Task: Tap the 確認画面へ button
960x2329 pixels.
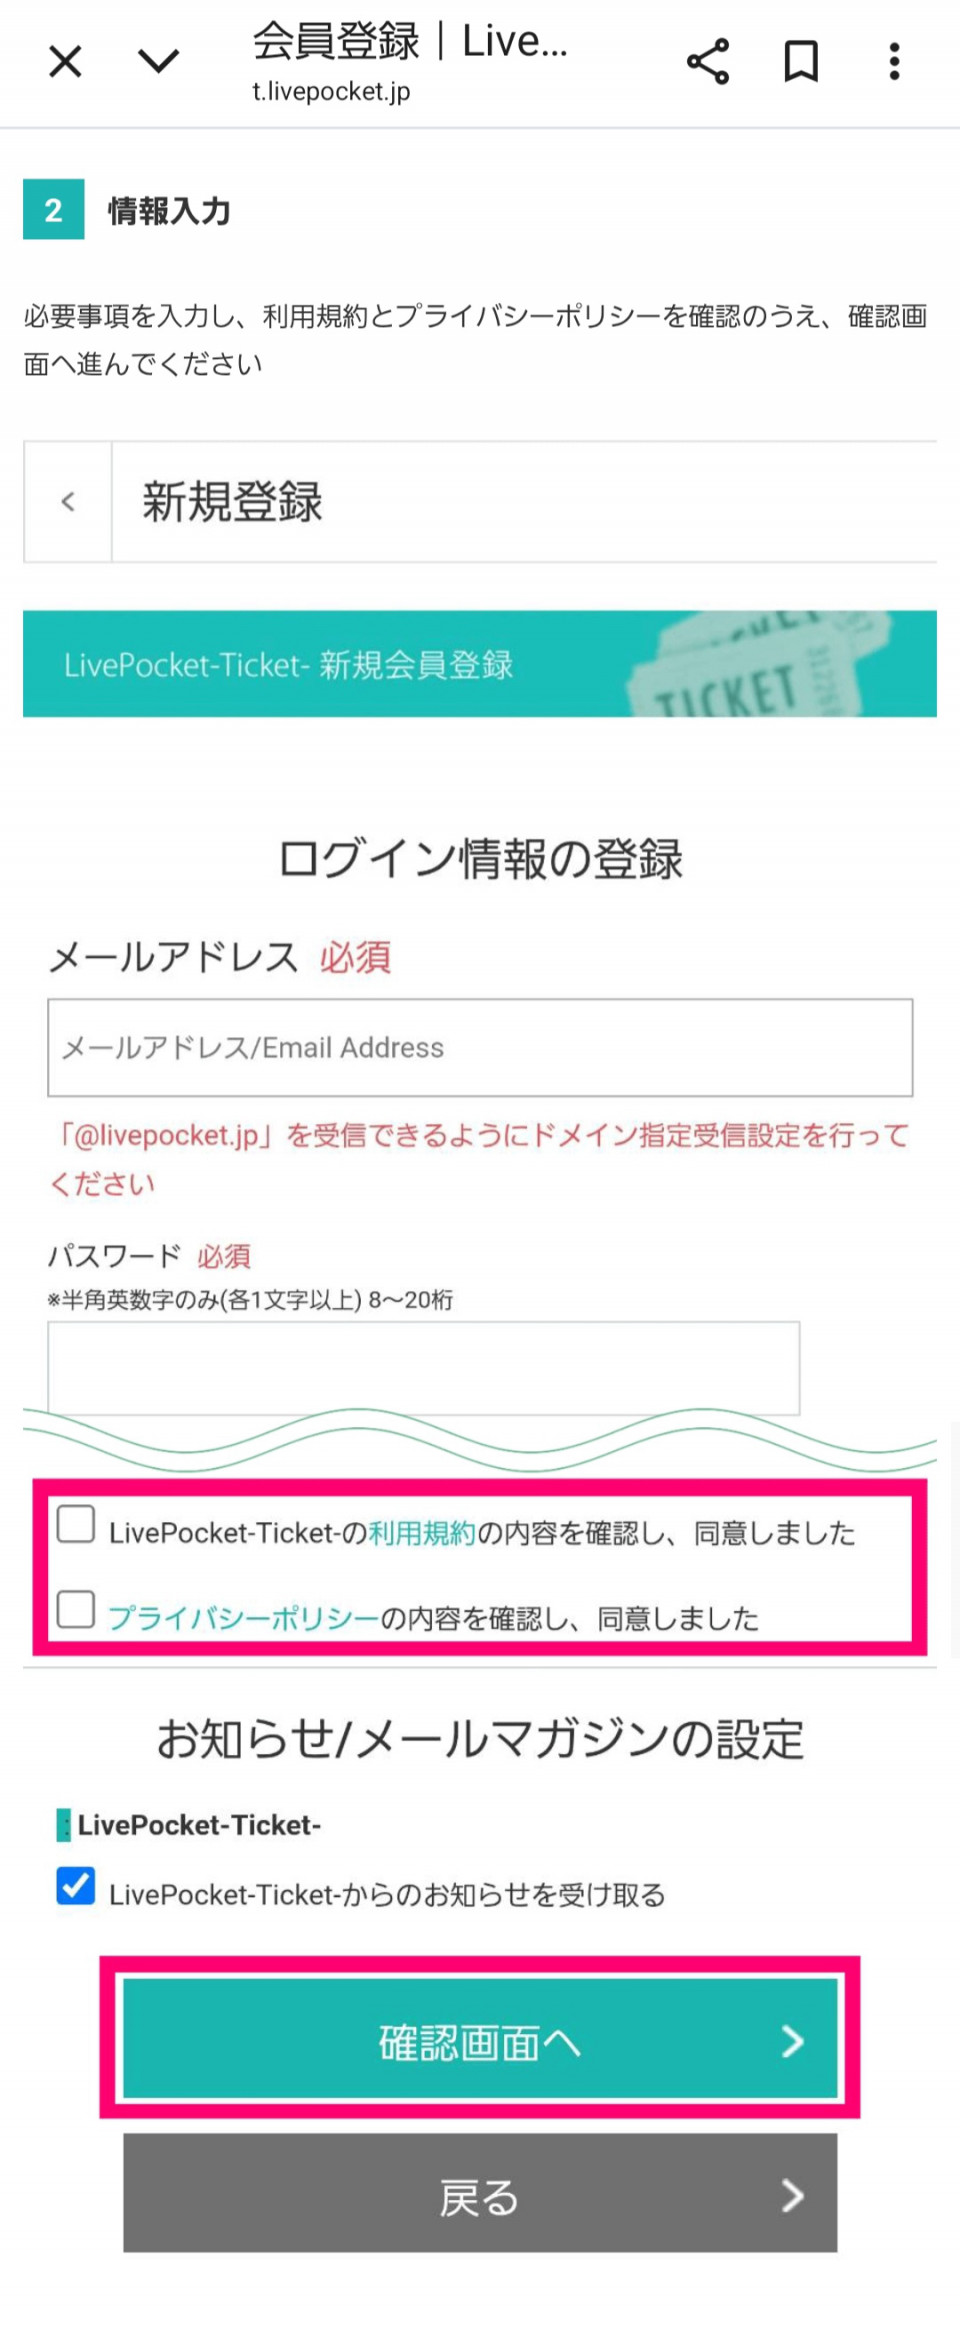Action: pos(480,2039)
